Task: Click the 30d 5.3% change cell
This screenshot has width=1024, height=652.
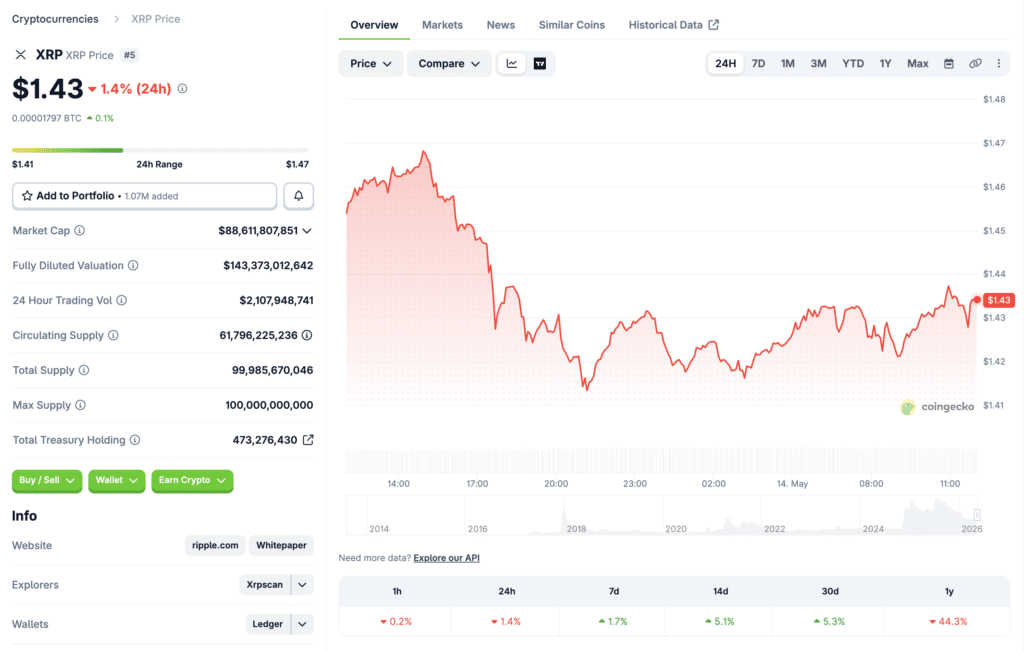Action: (829, 621)
